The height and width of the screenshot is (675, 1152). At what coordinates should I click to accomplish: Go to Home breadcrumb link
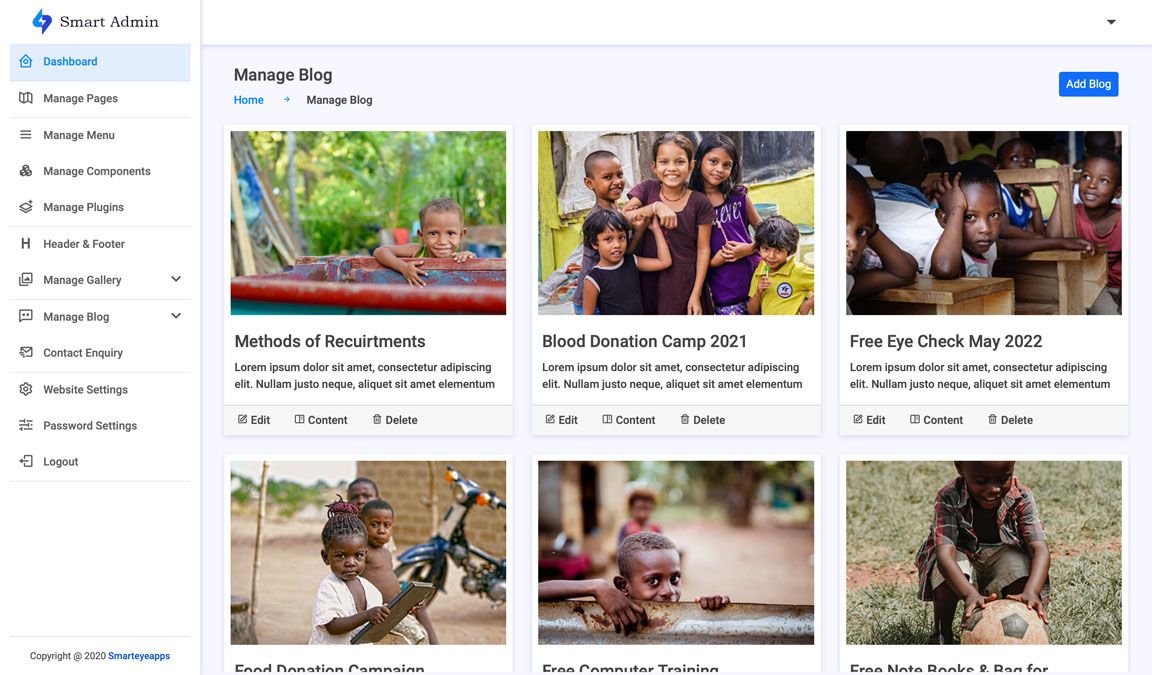click(249, 100)
